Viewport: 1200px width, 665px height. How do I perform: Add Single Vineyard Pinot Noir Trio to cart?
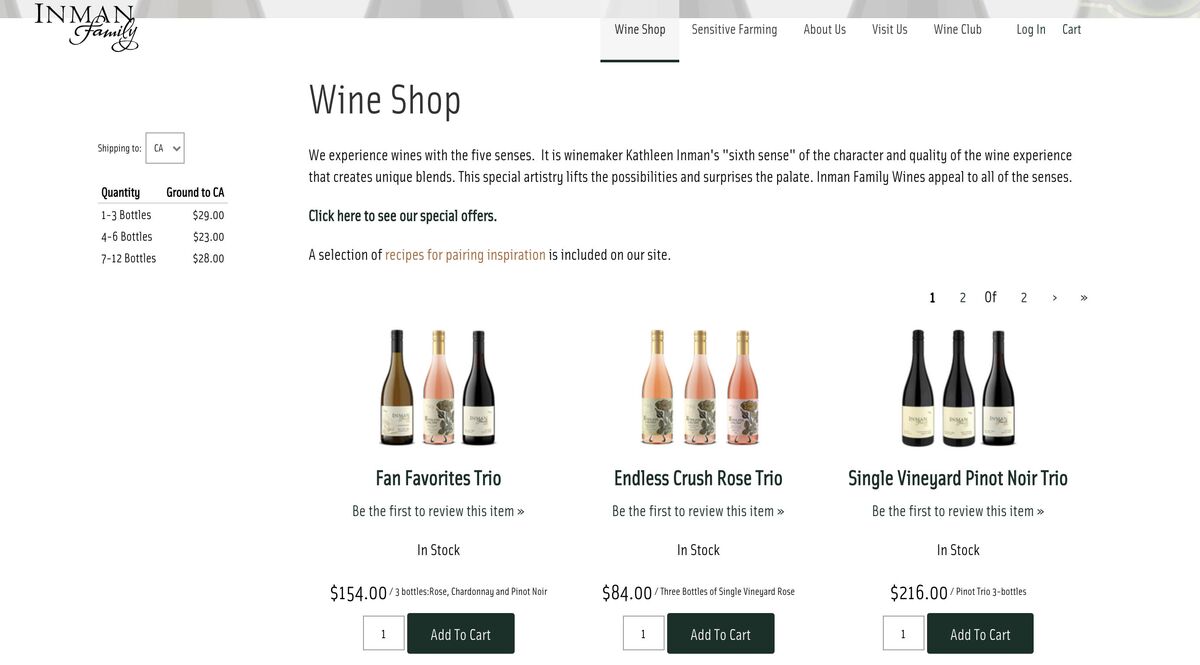(x=980, y=633)
